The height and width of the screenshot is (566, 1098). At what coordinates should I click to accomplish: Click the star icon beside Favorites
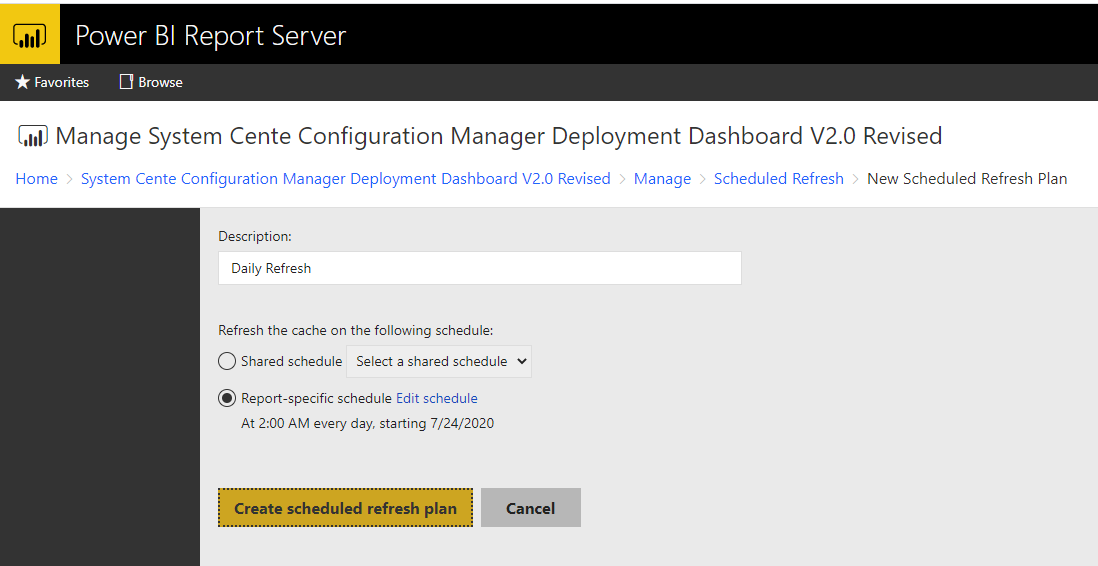coord(22,82)
